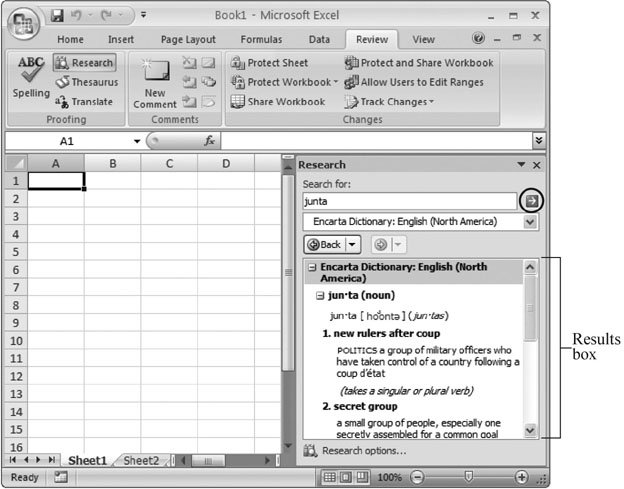Switch to Page Break Preview in status bar
The width and height of the screenshot is (624, 489).
pyautogui.click(x=362, y=477)
